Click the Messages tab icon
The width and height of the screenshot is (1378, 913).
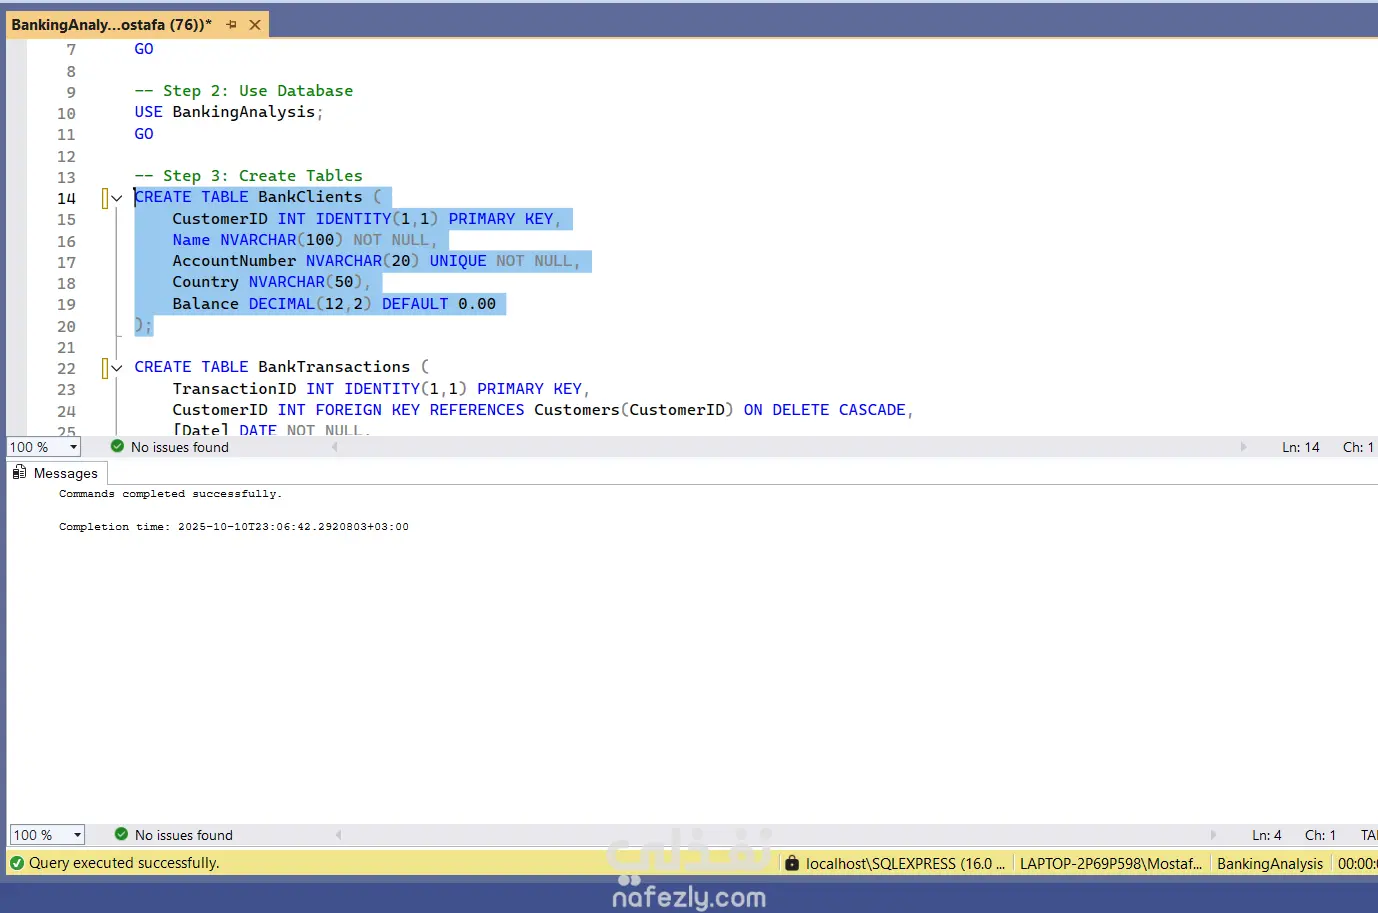pyautogui.click(x=19, y=473)
